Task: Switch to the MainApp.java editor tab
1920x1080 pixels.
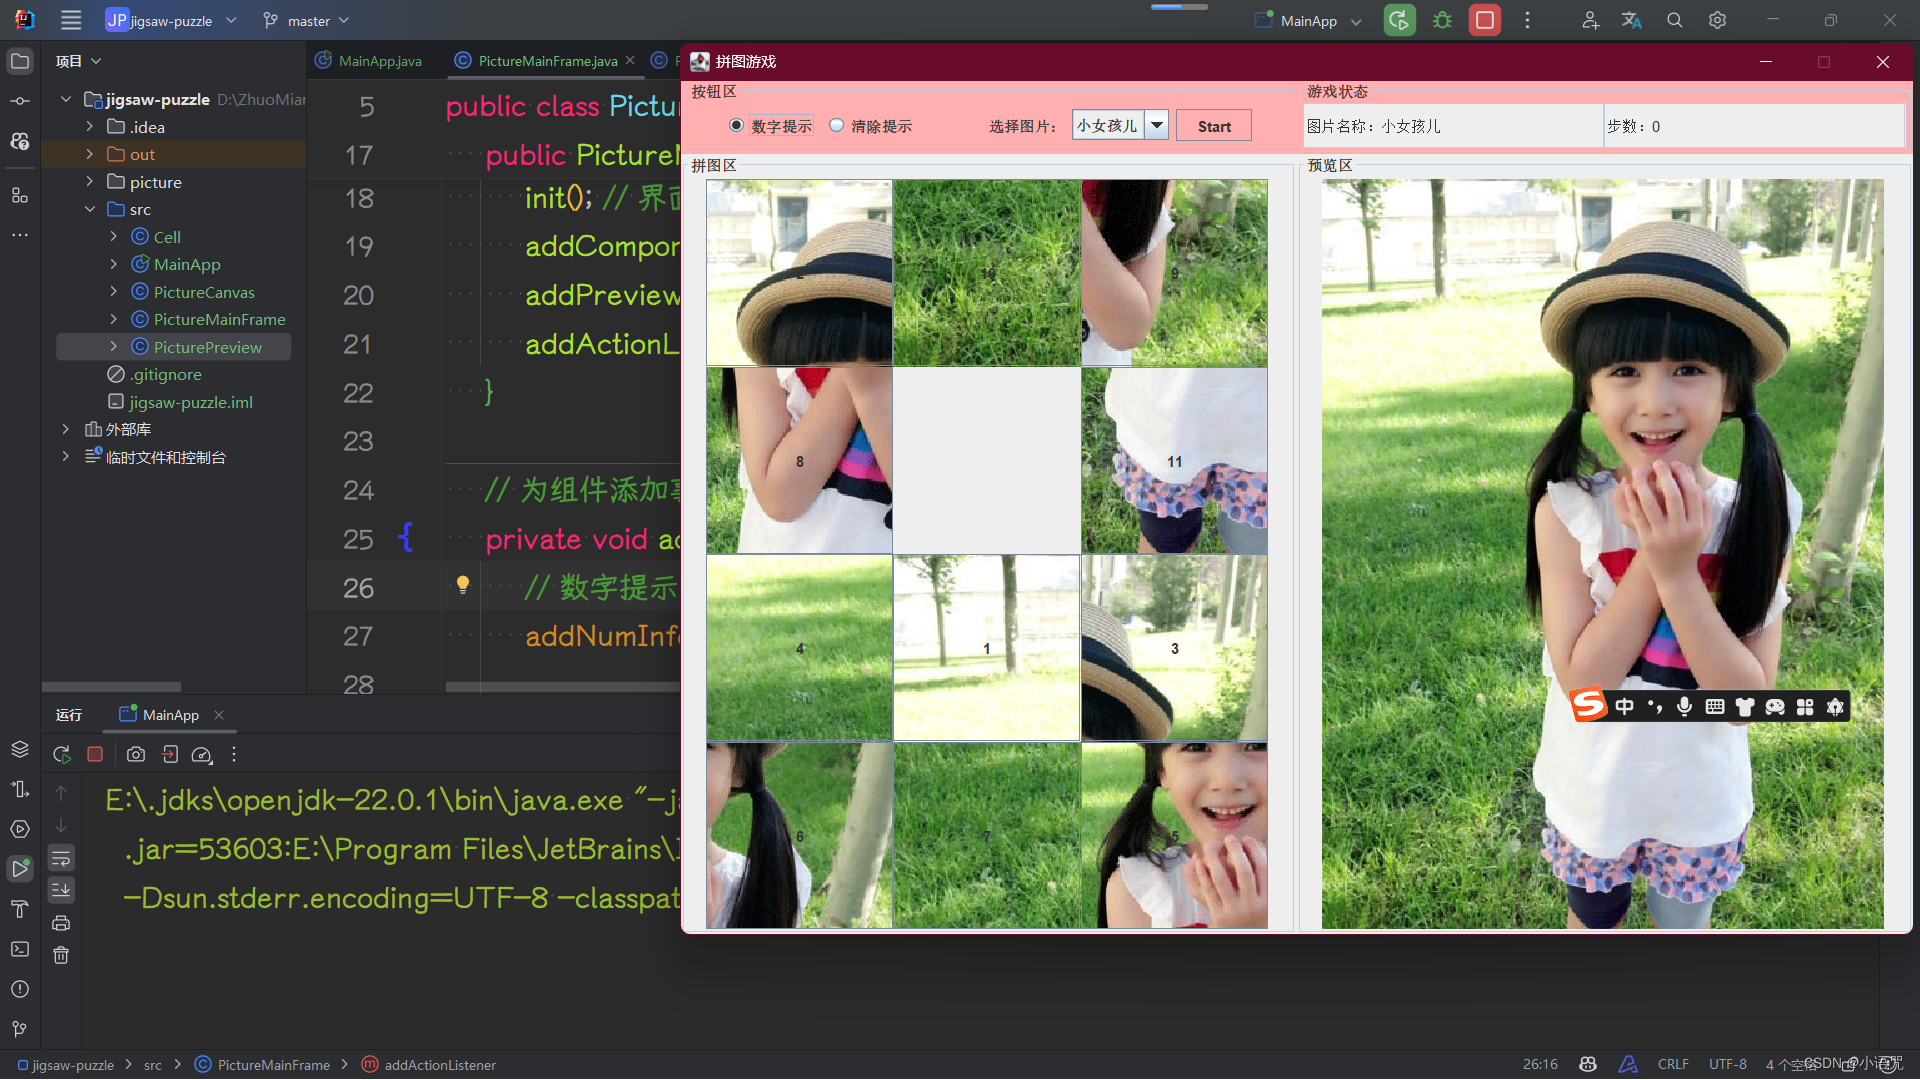Action: tap(379, 61)
